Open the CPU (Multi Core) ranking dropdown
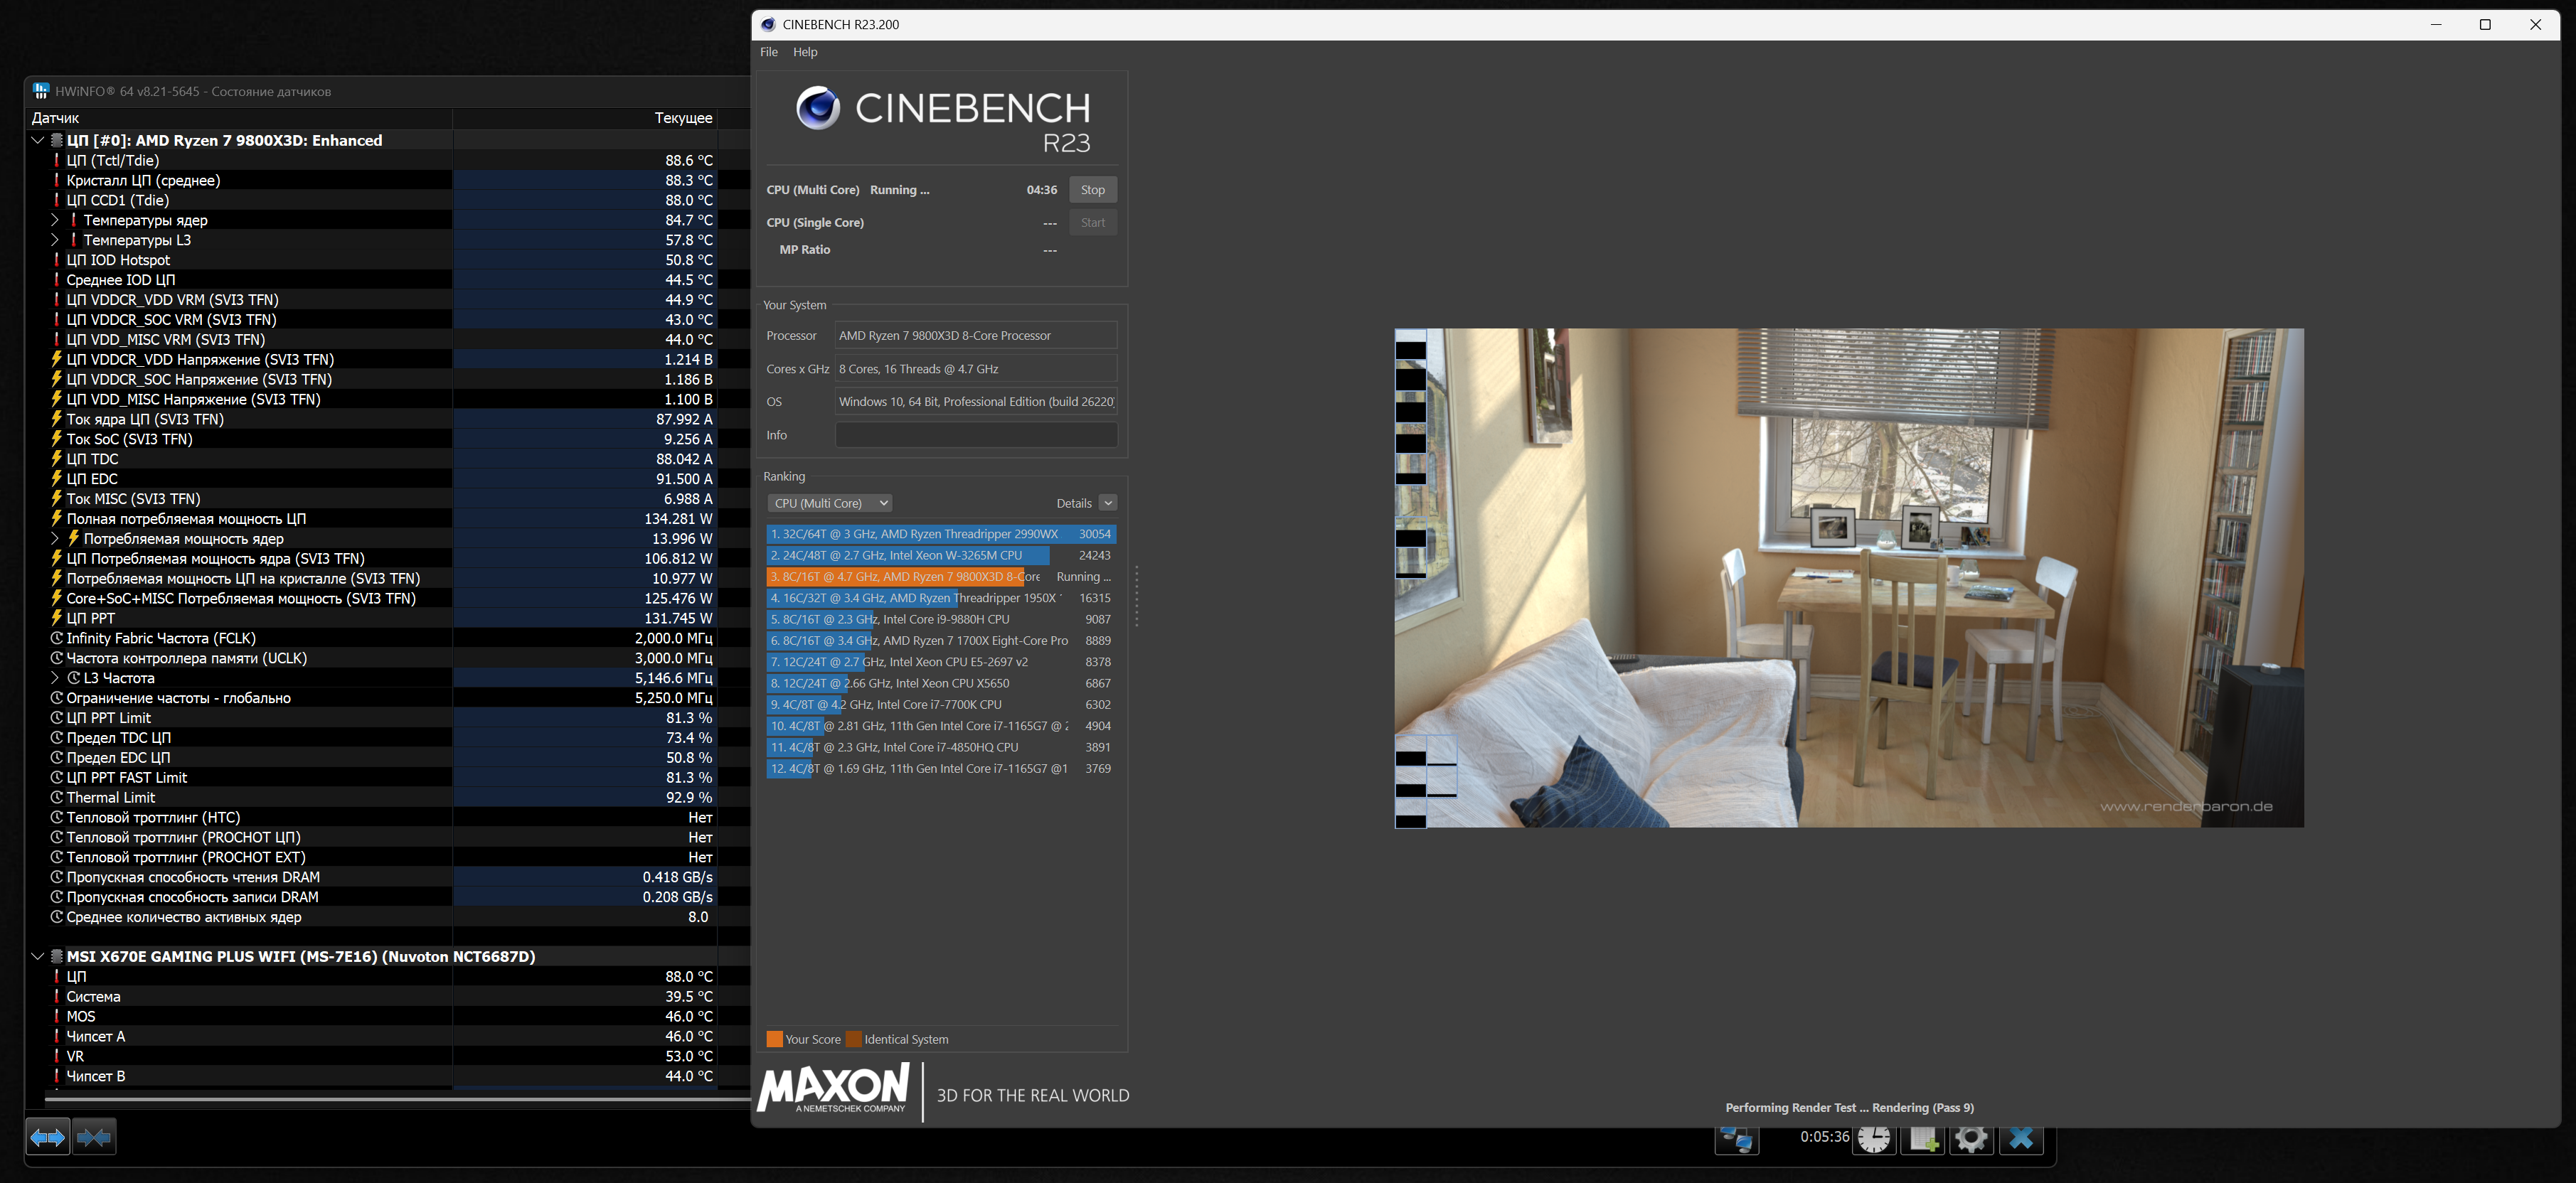This screenshot has height=1183, width=2576. click(x=830, y=503)
